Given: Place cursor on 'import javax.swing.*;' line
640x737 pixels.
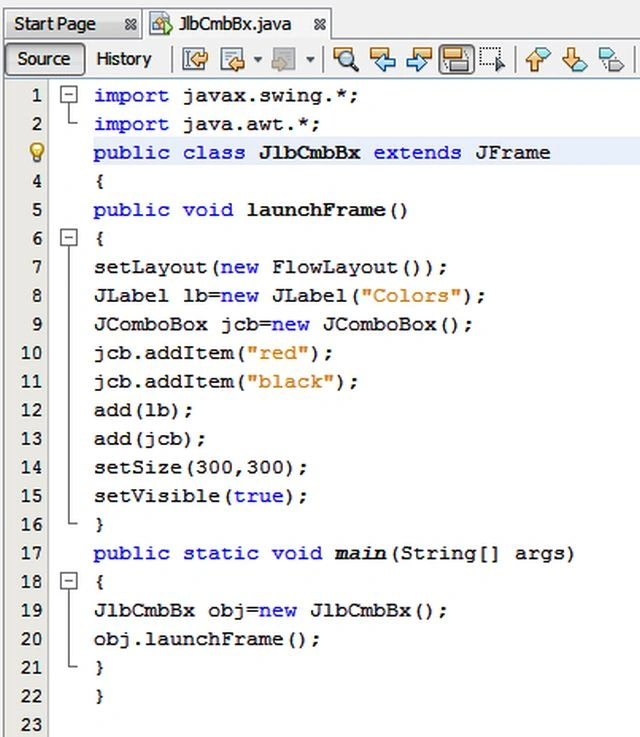Looking at the screenshot, I should click(226, 96).
